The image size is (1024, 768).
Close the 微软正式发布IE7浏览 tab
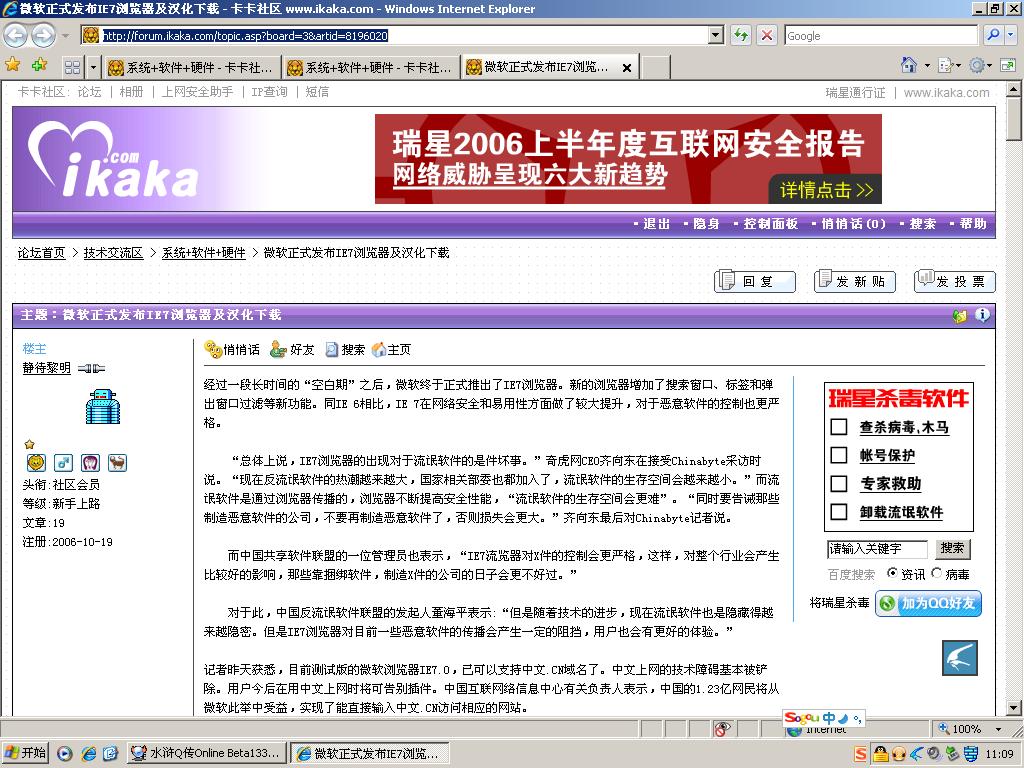click(626, 67)
